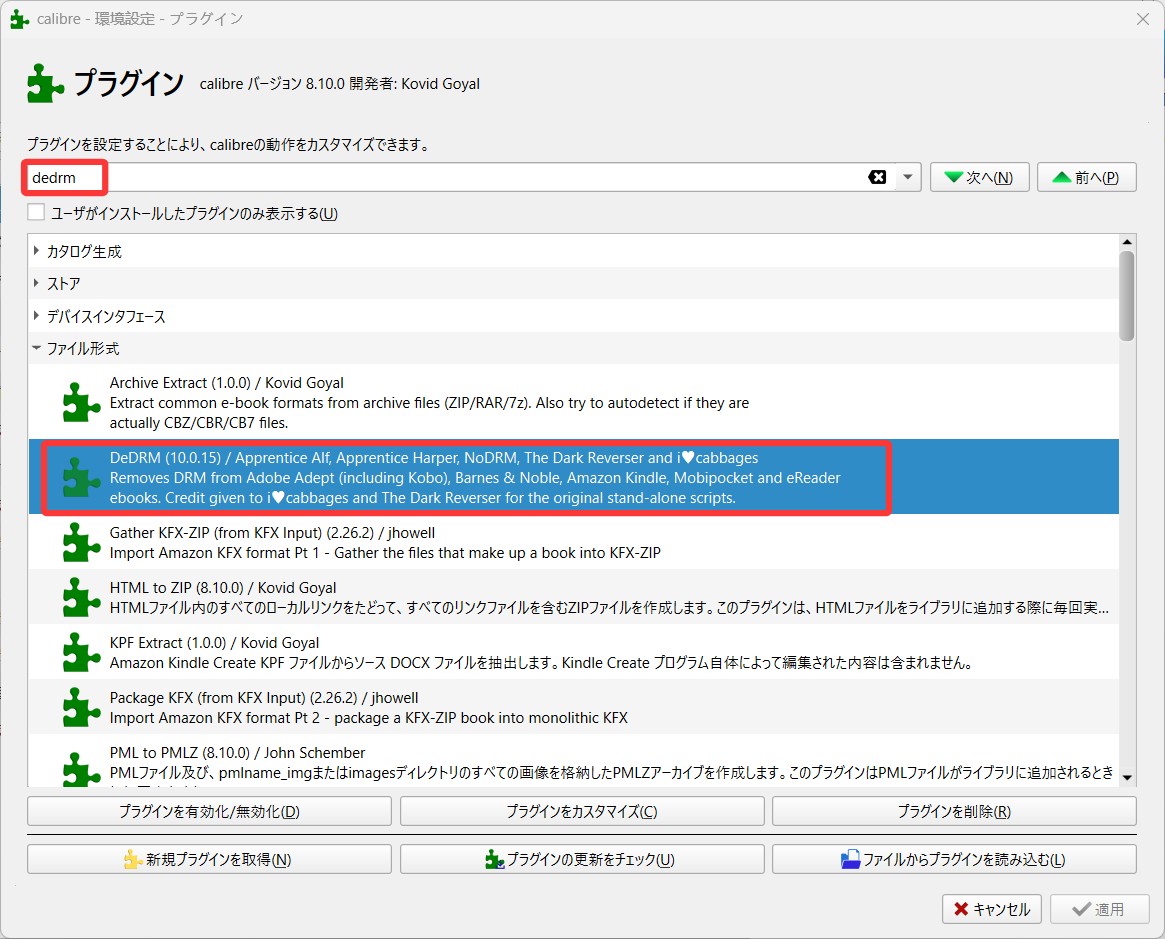This screenshot has height=939, width=1165.
Task: Click the Package KFX plugin icon
Action: tap(81, 707)
